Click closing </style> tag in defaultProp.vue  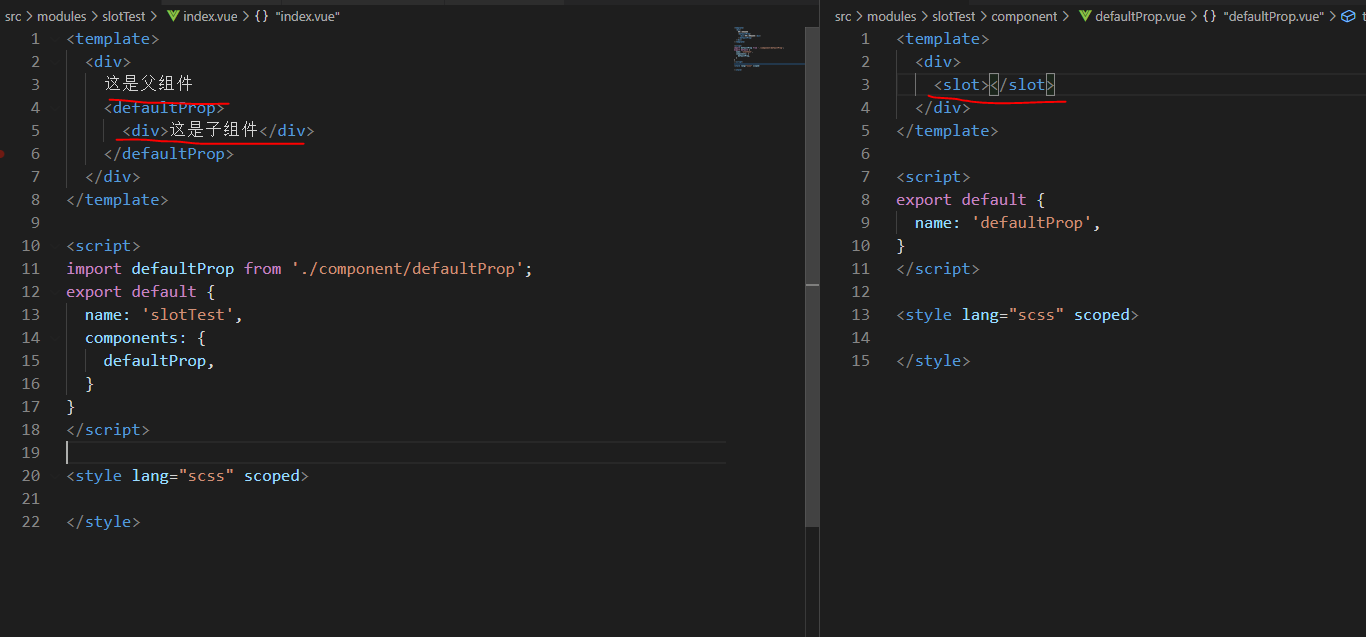pos(933,360)
